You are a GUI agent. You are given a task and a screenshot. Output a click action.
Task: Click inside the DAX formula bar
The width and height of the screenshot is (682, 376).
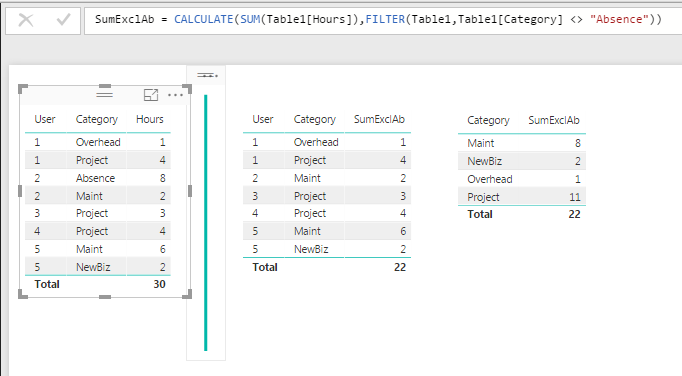(x=383, y=20)
